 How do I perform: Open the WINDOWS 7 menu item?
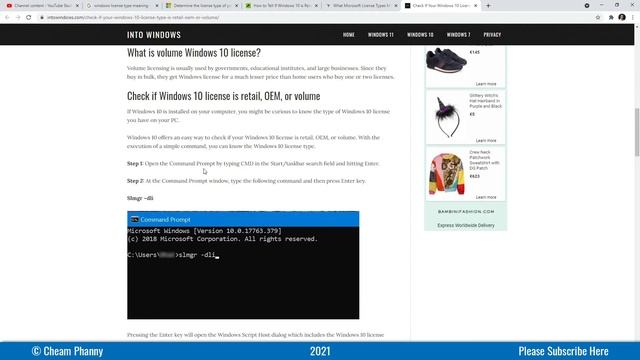point(458,35)
